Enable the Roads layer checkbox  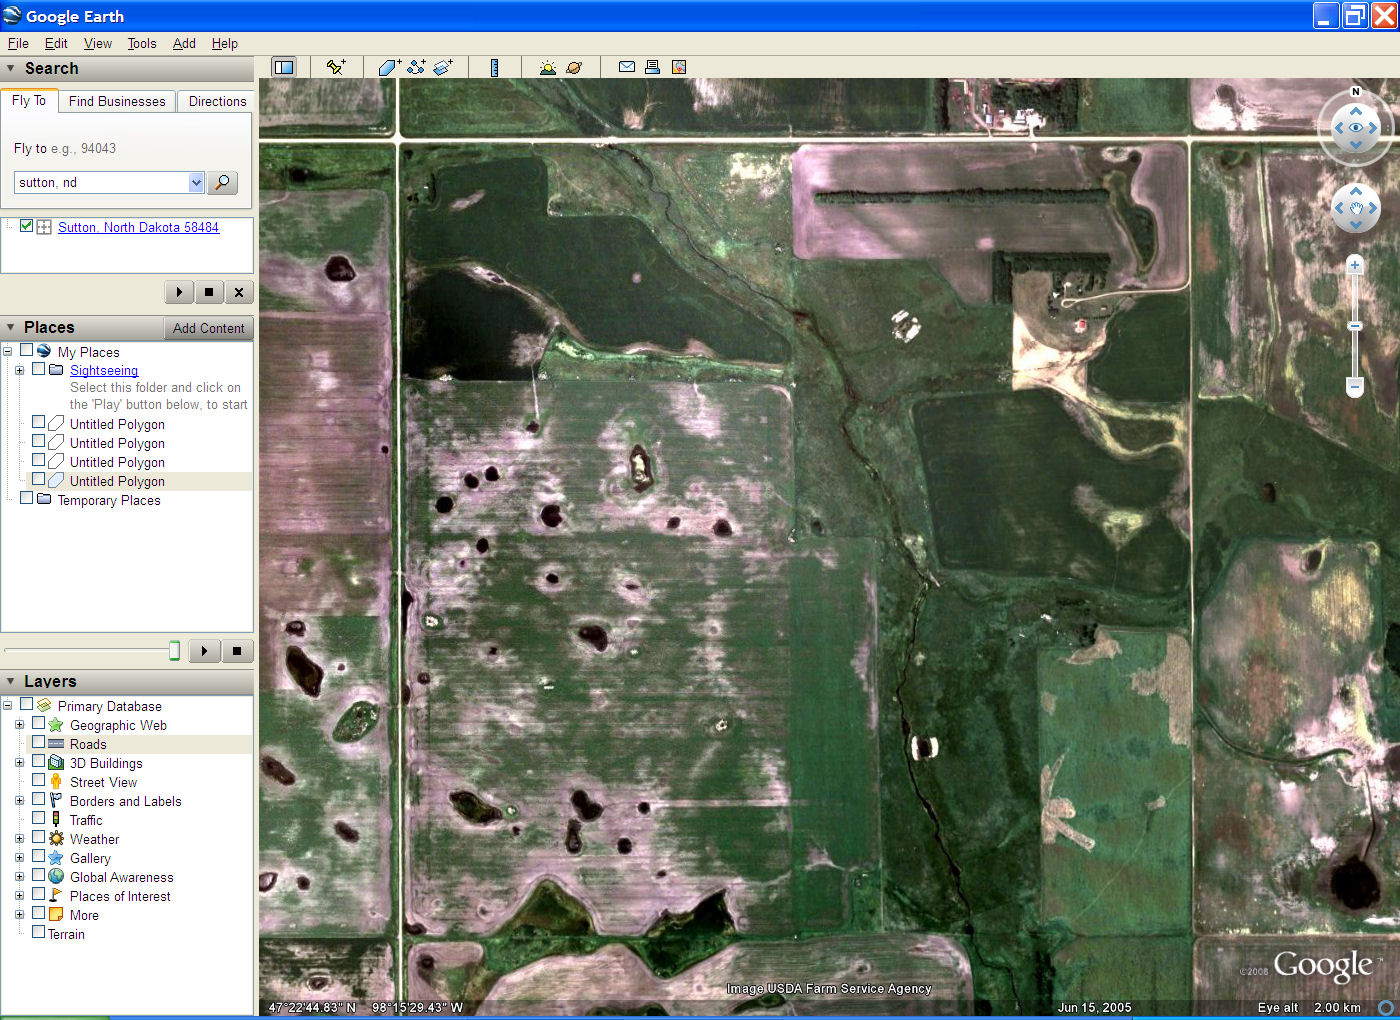[x=38, y=742]
